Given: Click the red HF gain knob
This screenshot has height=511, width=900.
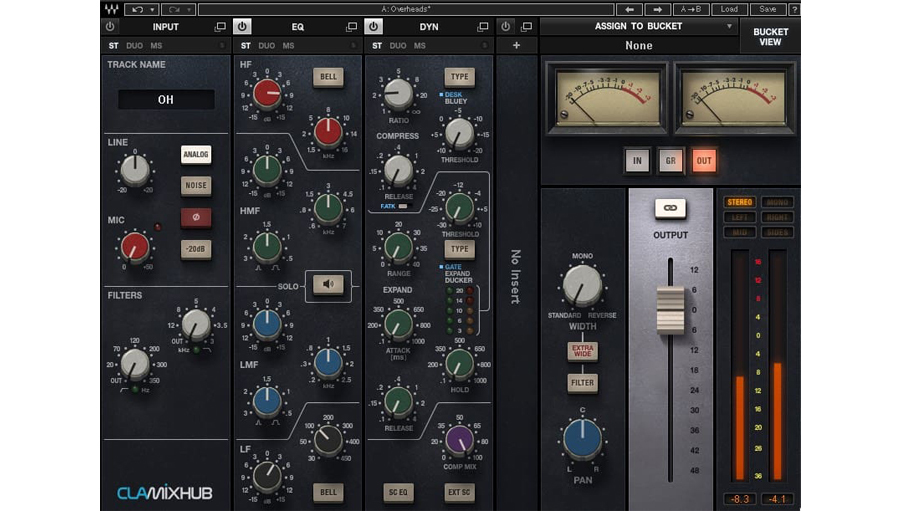Looking at the screenshot, I should [267, 93].
